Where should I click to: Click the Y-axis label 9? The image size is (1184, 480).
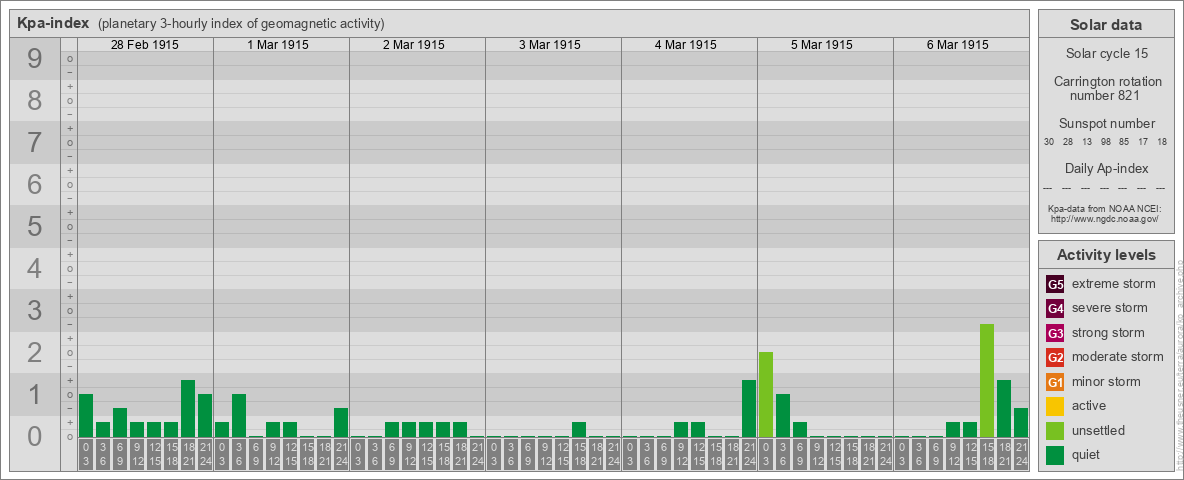coord(34,58)
